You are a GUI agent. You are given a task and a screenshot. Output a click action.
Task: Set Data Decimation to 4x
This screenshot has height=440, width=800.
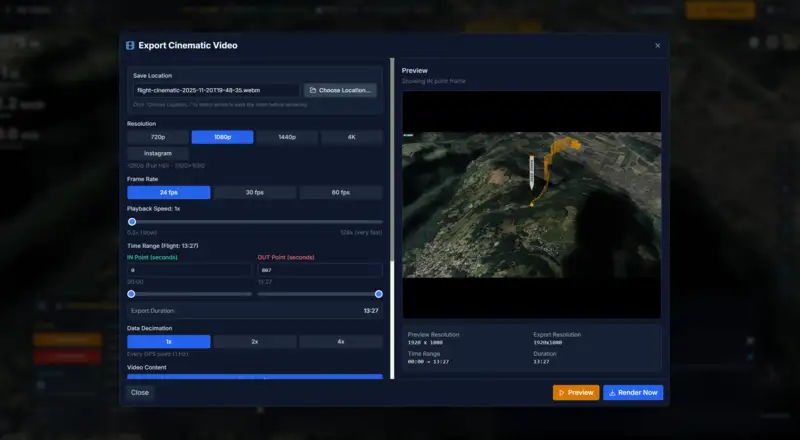click(341, 341)
